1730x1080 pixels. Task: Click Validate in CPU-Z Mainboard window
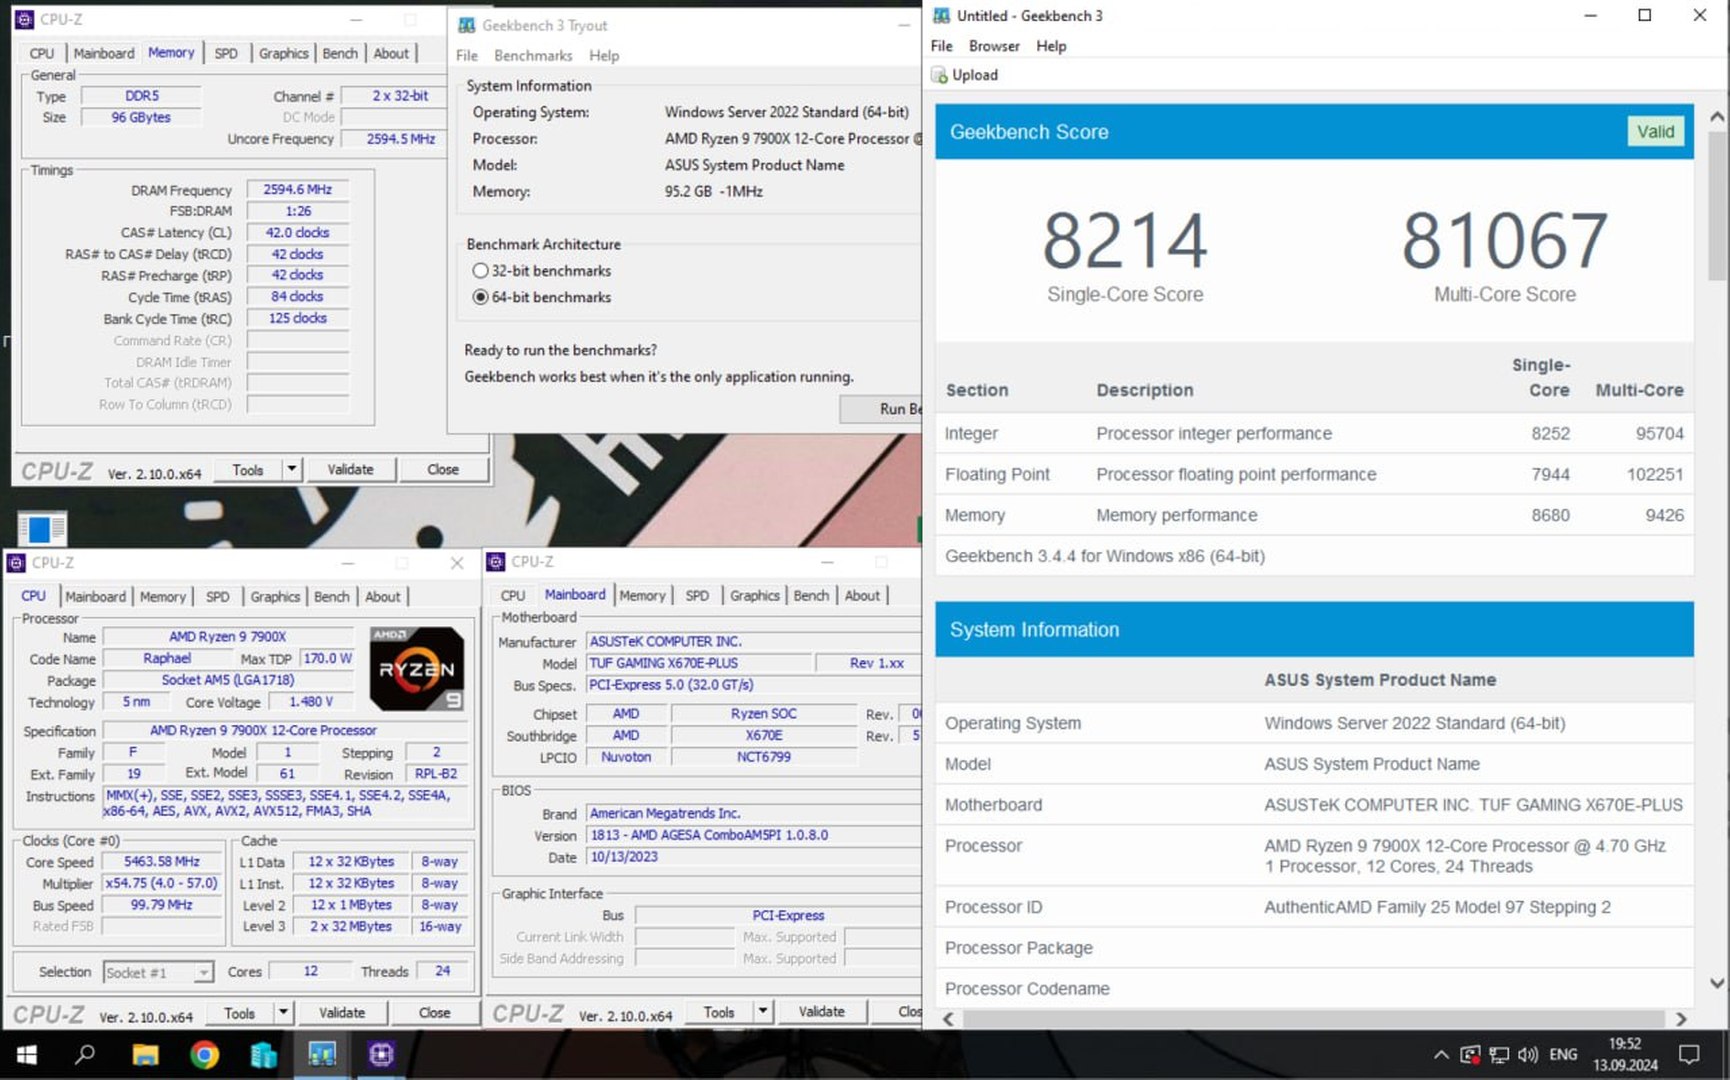coord(821,1012)
